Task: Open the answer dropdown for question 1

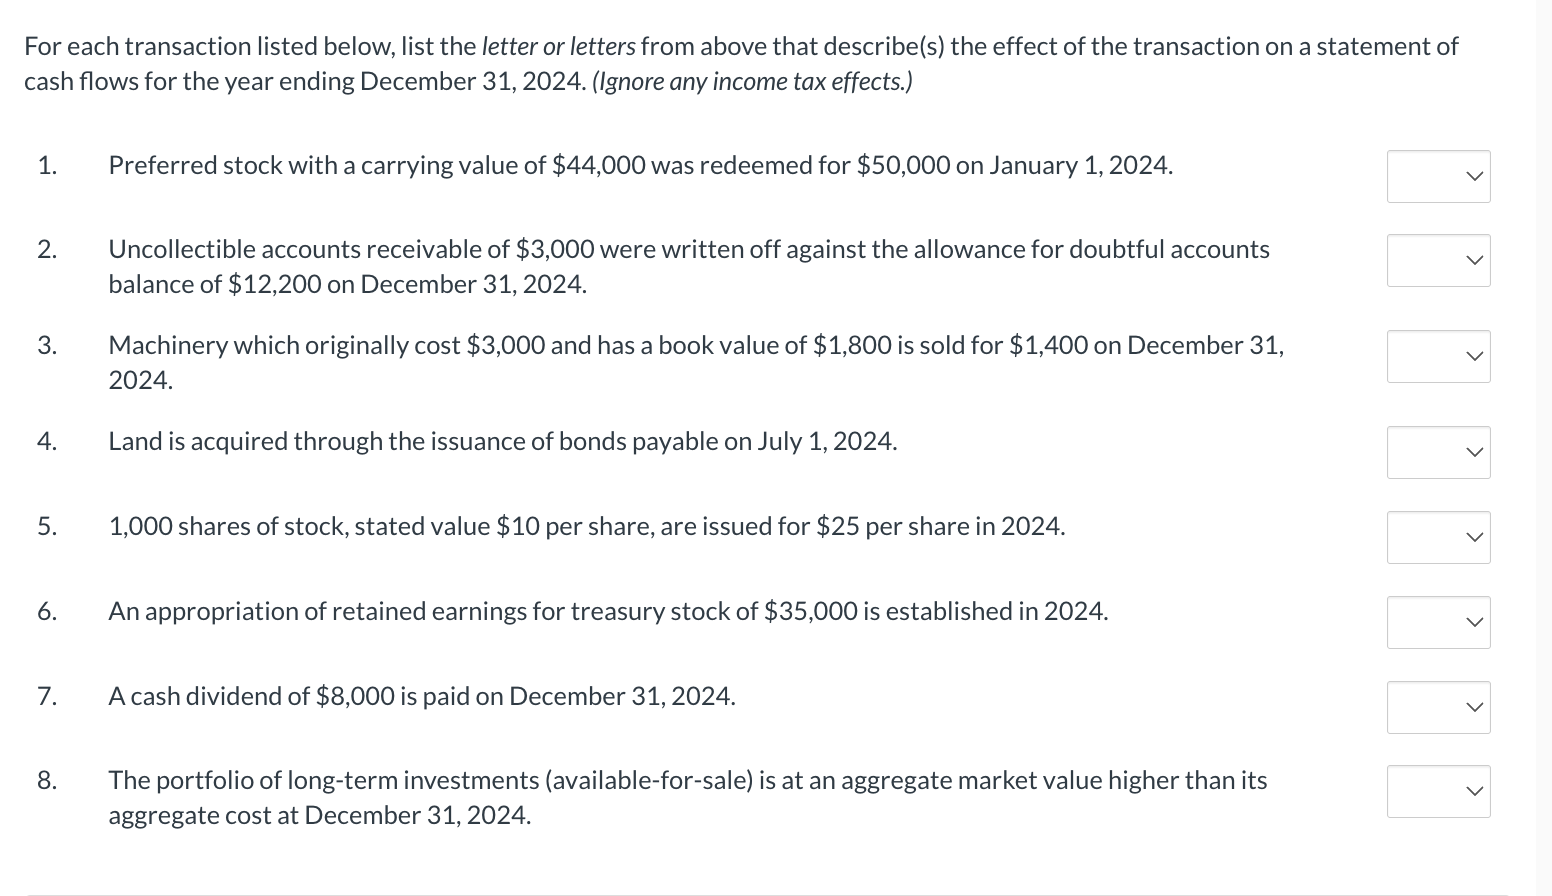Action: tap(1438, 176)
